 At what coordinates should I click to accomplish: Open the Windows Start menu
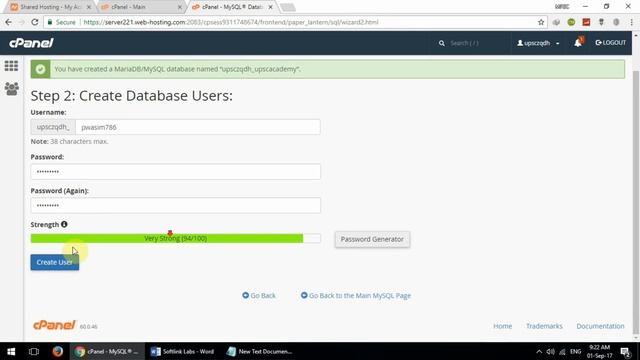click(11, 351)
